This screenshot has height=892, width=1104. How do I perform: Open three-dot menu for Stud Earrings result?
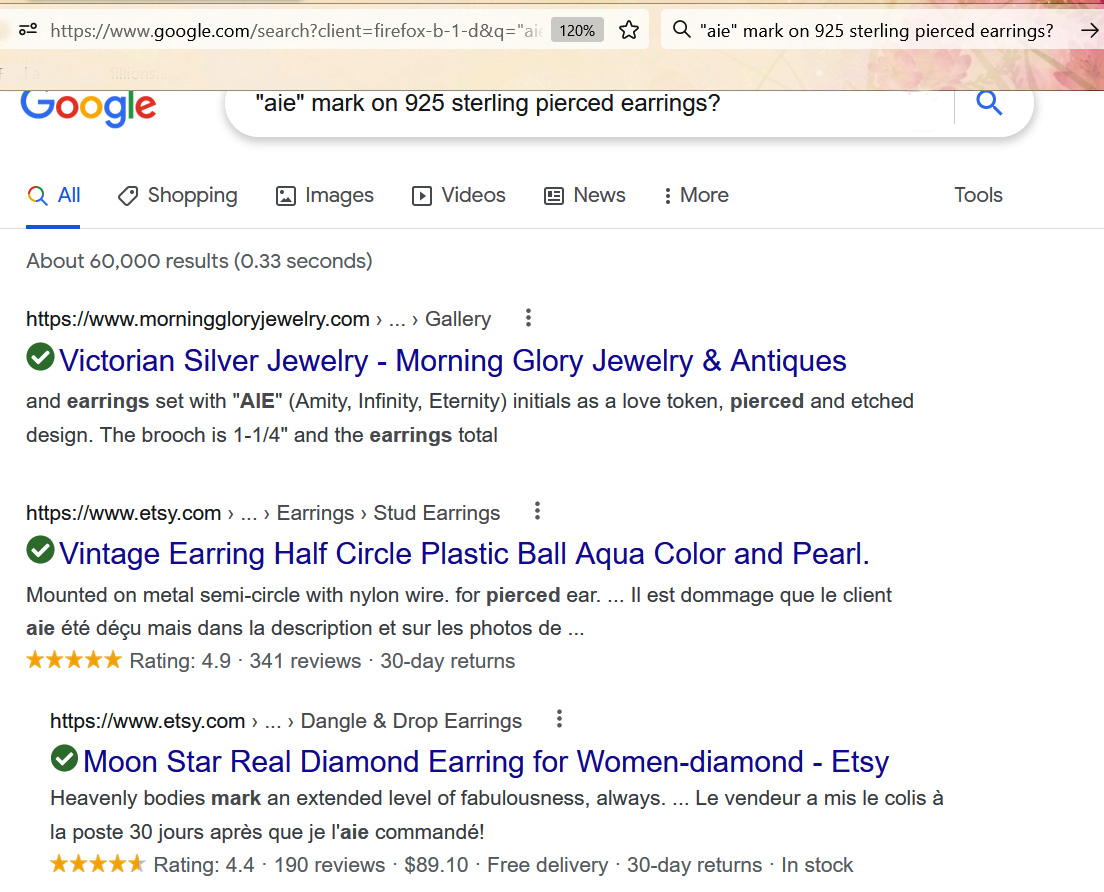(537, 512)
